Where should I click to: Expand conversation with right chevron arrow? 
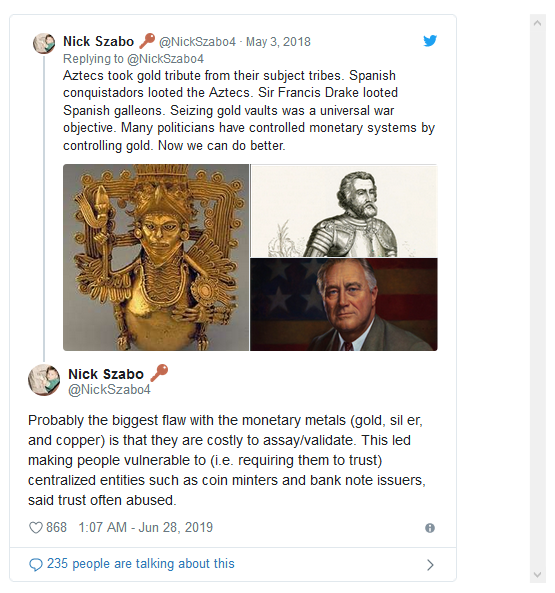coord(430,565)
